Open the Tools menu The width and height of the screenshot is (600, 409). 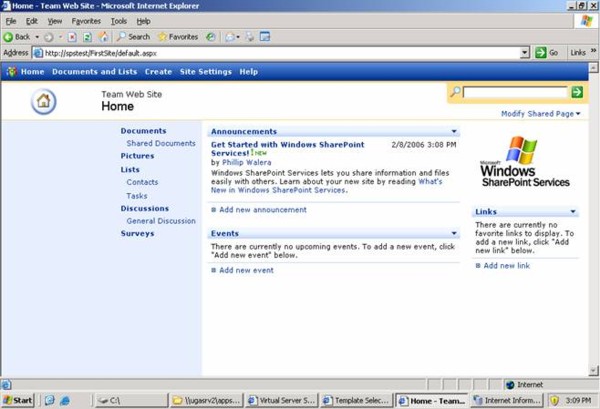(119, 21)
